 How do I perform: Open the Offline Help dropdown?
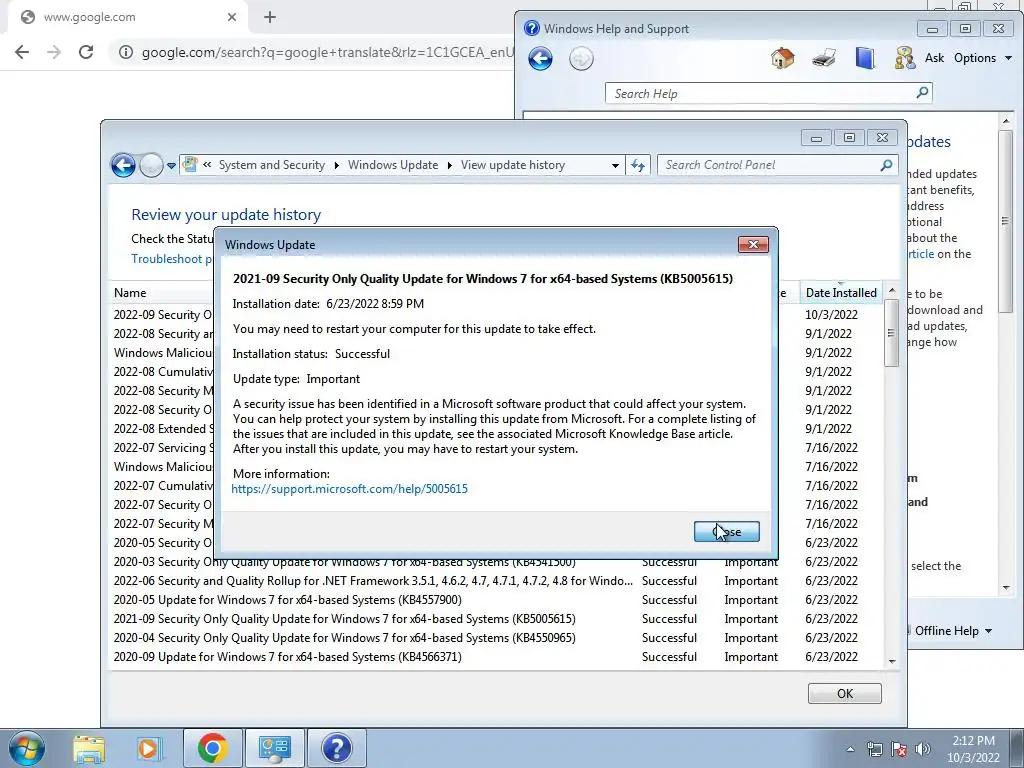[953, 631]
